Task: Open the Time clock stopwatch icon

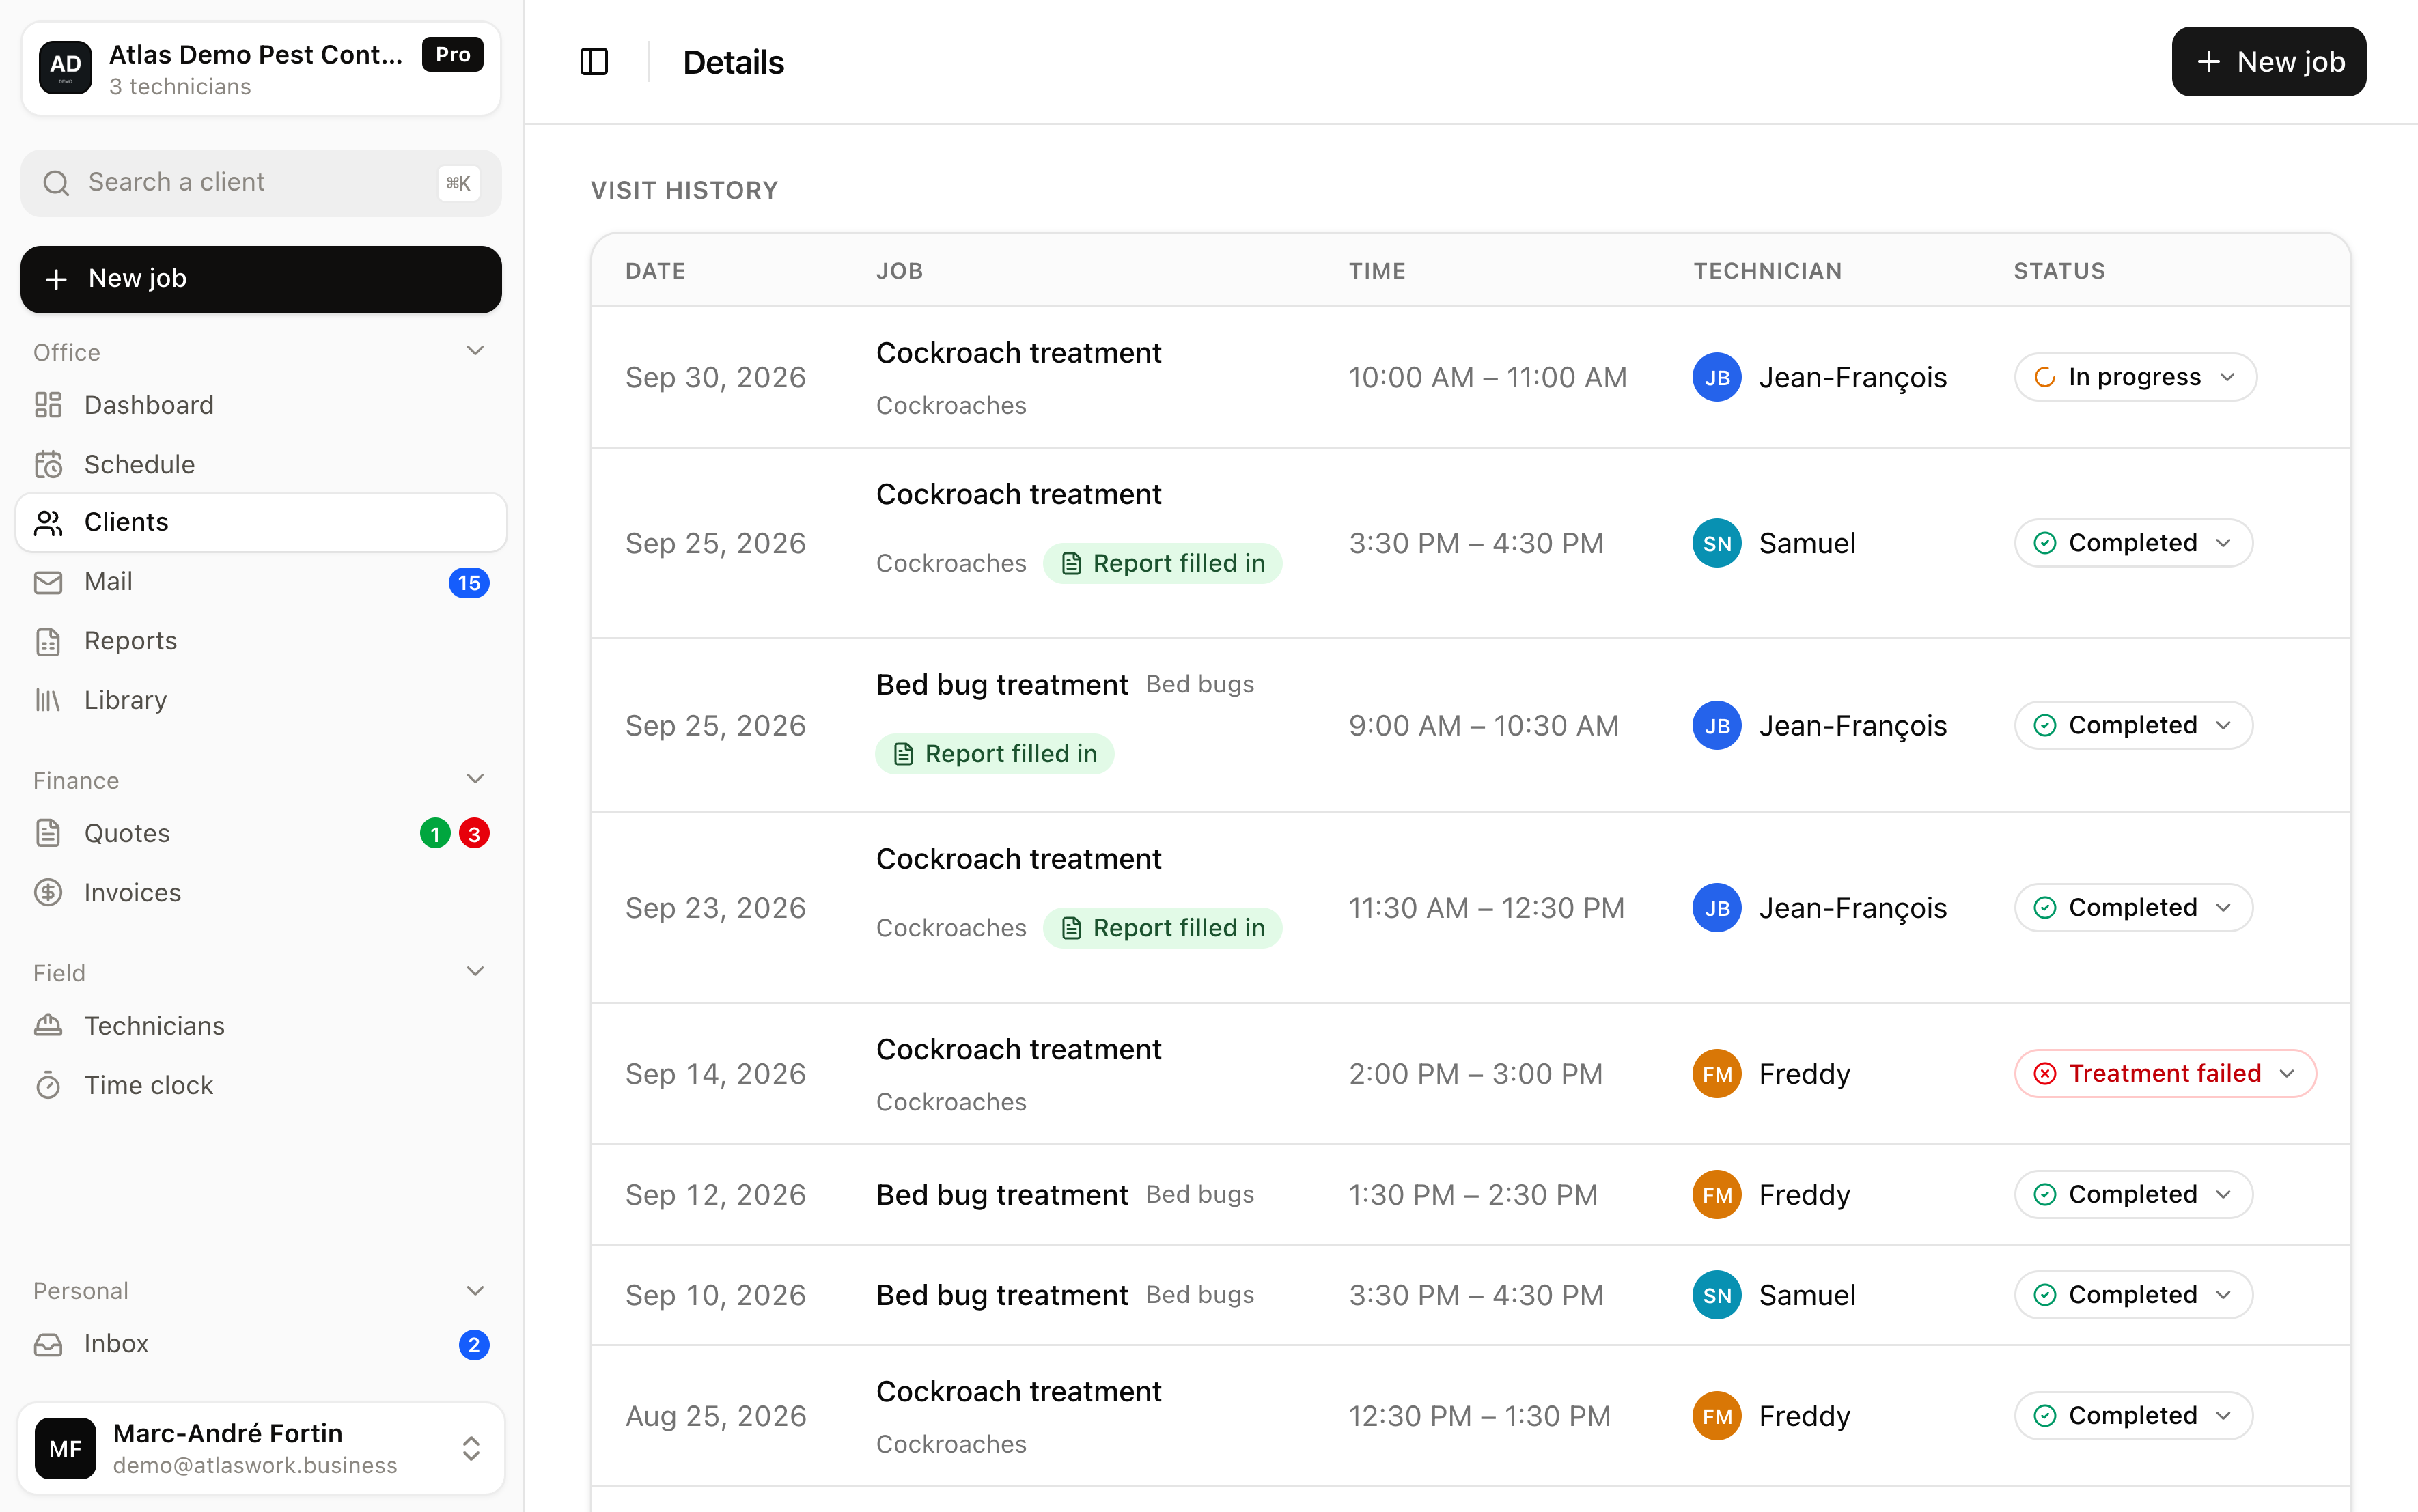Action: click(48, 1085)
